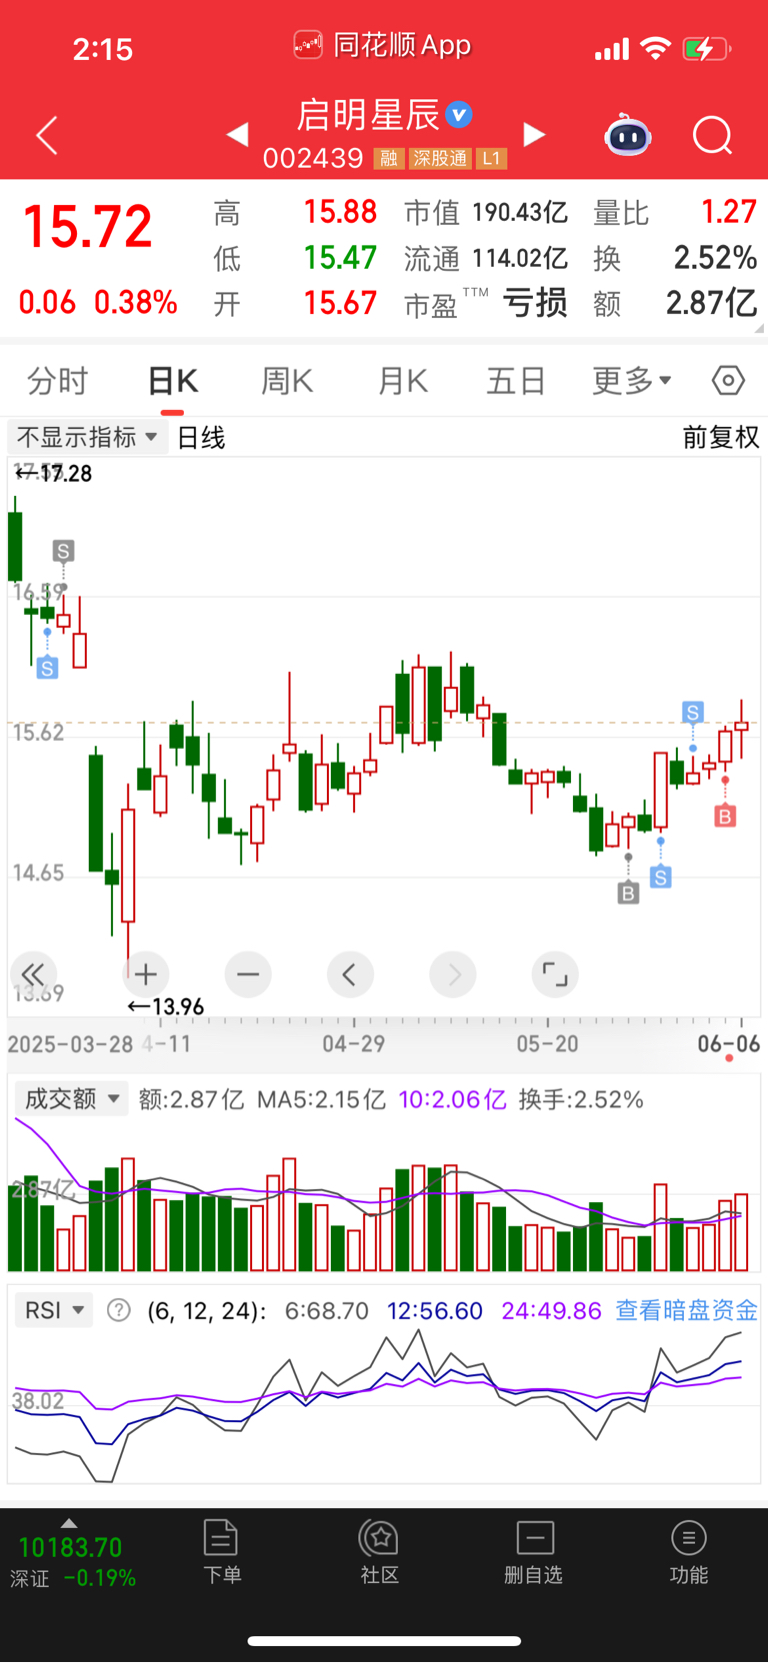The width and height of the screenshot is (768, 1663).
Task: Jump to earliest data double-chevron button
Action: (x=33, y=974)
